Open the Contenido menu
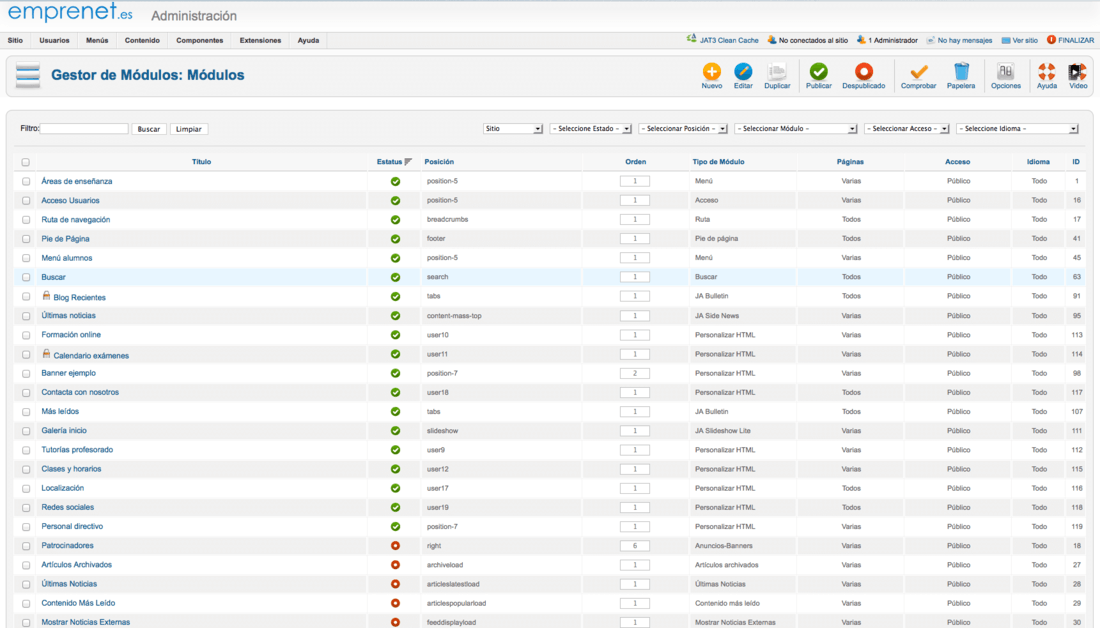The height and width of the screenshot is (628, 1100). coord(142,41)
